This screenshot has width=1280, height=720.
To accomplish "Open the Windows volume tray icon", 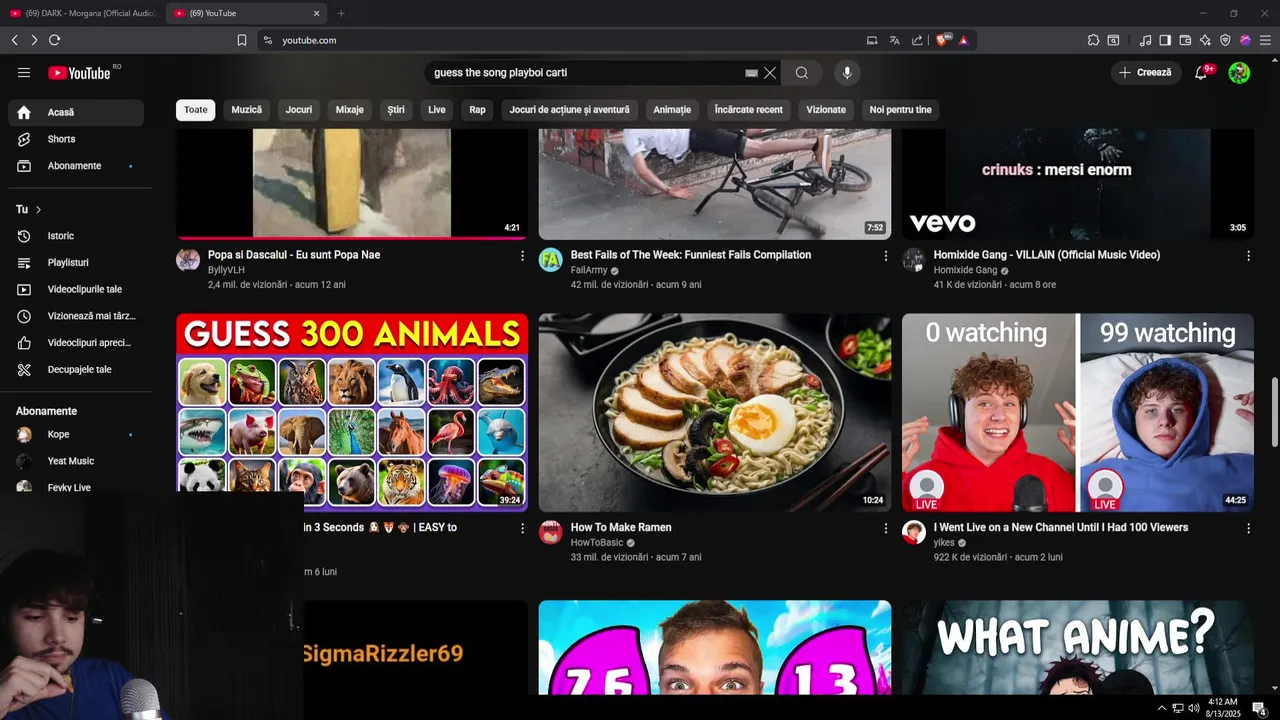I will (x=1193, y=708).
